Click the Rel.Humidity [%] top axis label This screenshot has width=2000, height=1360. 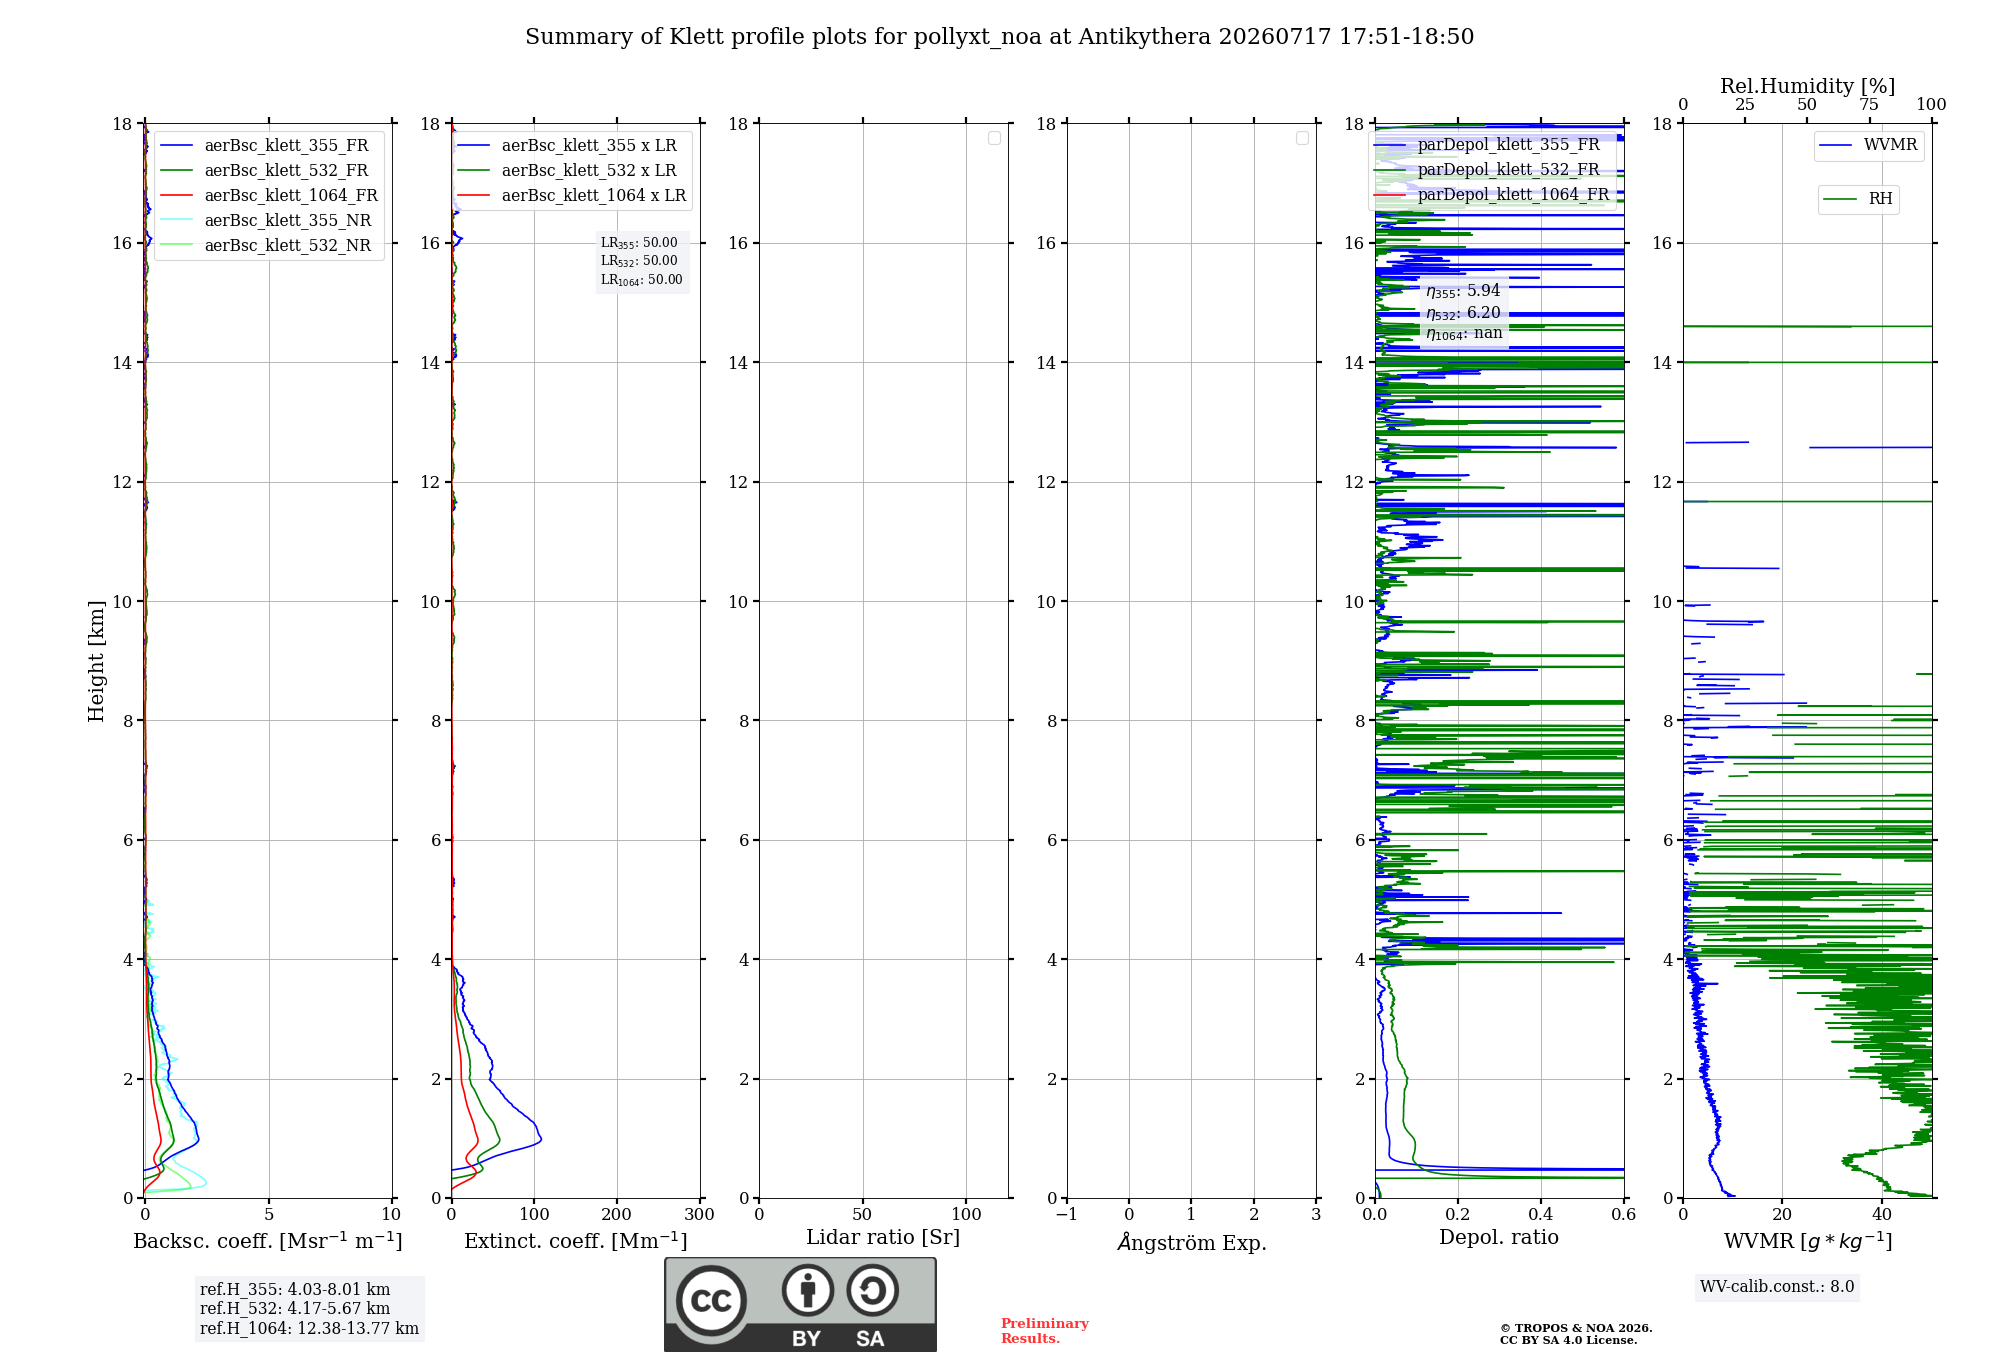point(1807,86)
